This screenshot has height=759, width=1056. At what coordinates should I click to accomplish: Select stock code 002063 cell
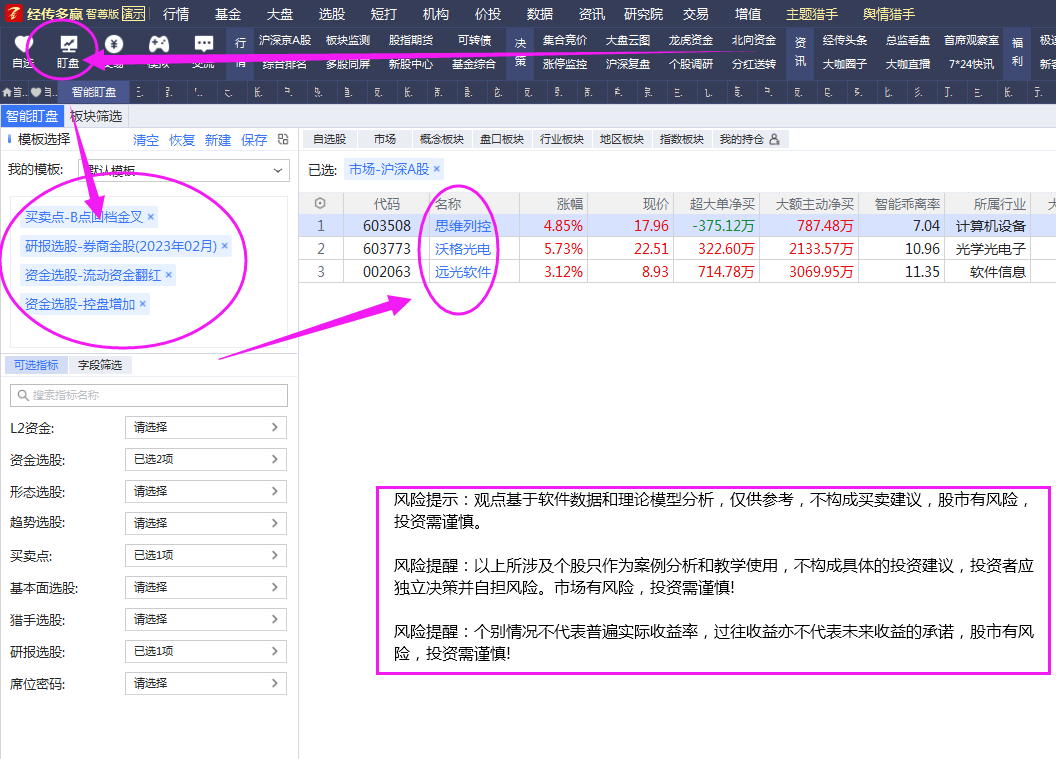(387, 272)
